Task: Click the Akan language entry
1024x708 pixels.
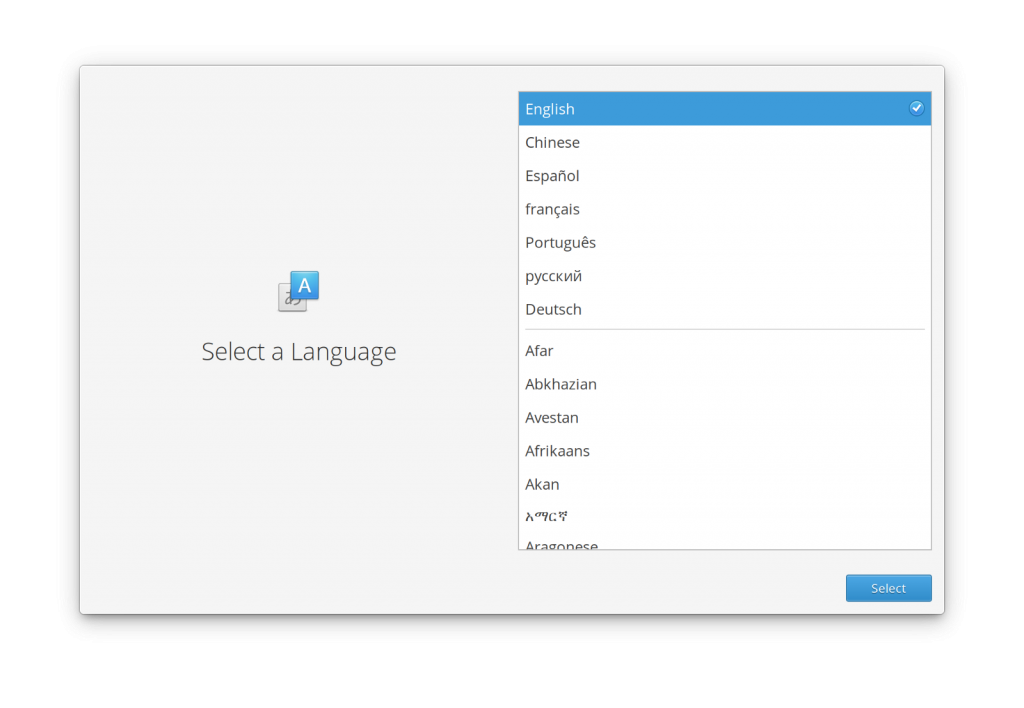Action: 542,484
